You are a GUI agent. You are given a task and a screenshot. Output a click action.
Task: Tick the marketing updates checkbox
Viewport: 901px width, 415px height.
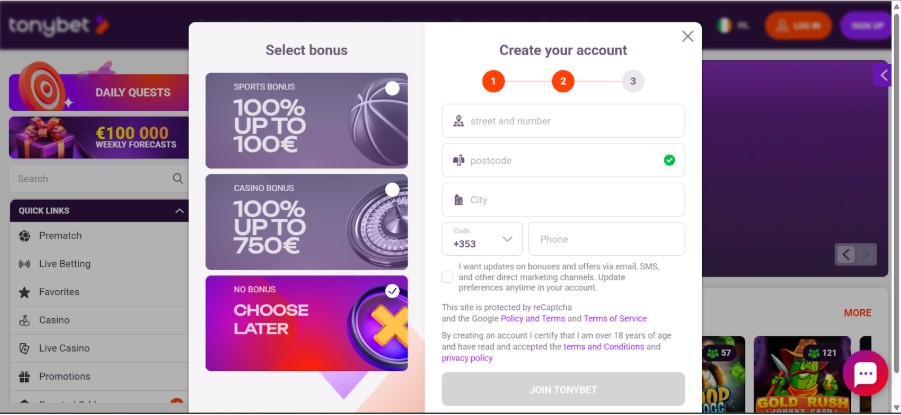coord(447,277)
